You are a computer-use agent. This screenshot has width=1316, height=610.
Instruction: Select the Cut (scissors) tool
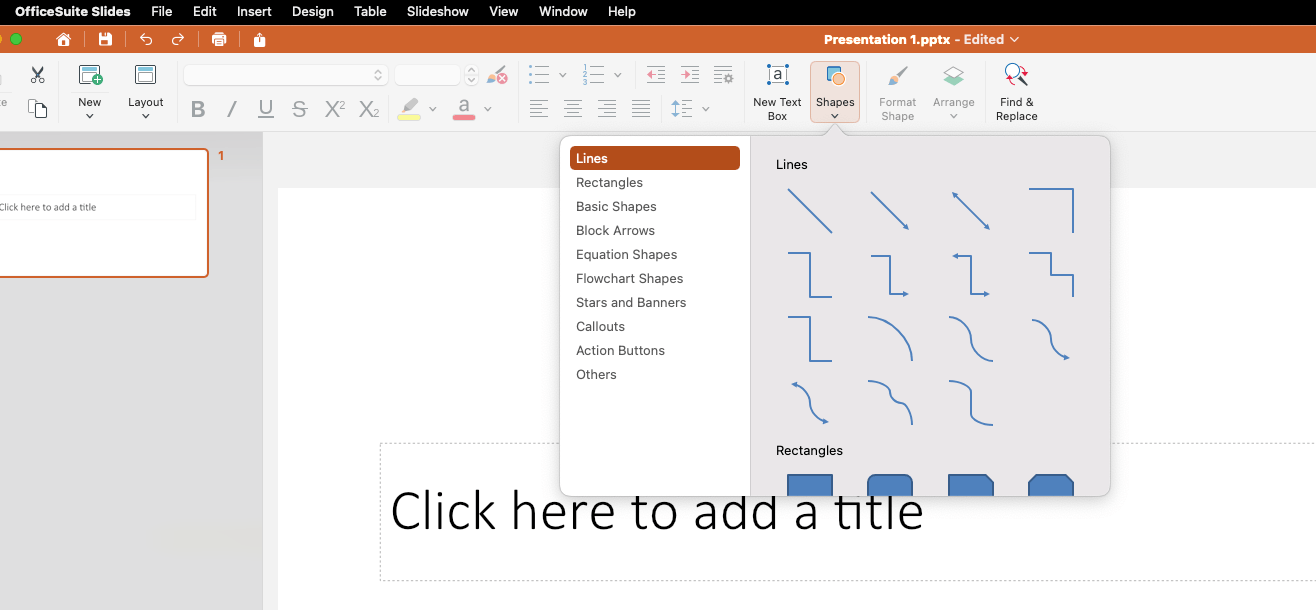(37, 75)
